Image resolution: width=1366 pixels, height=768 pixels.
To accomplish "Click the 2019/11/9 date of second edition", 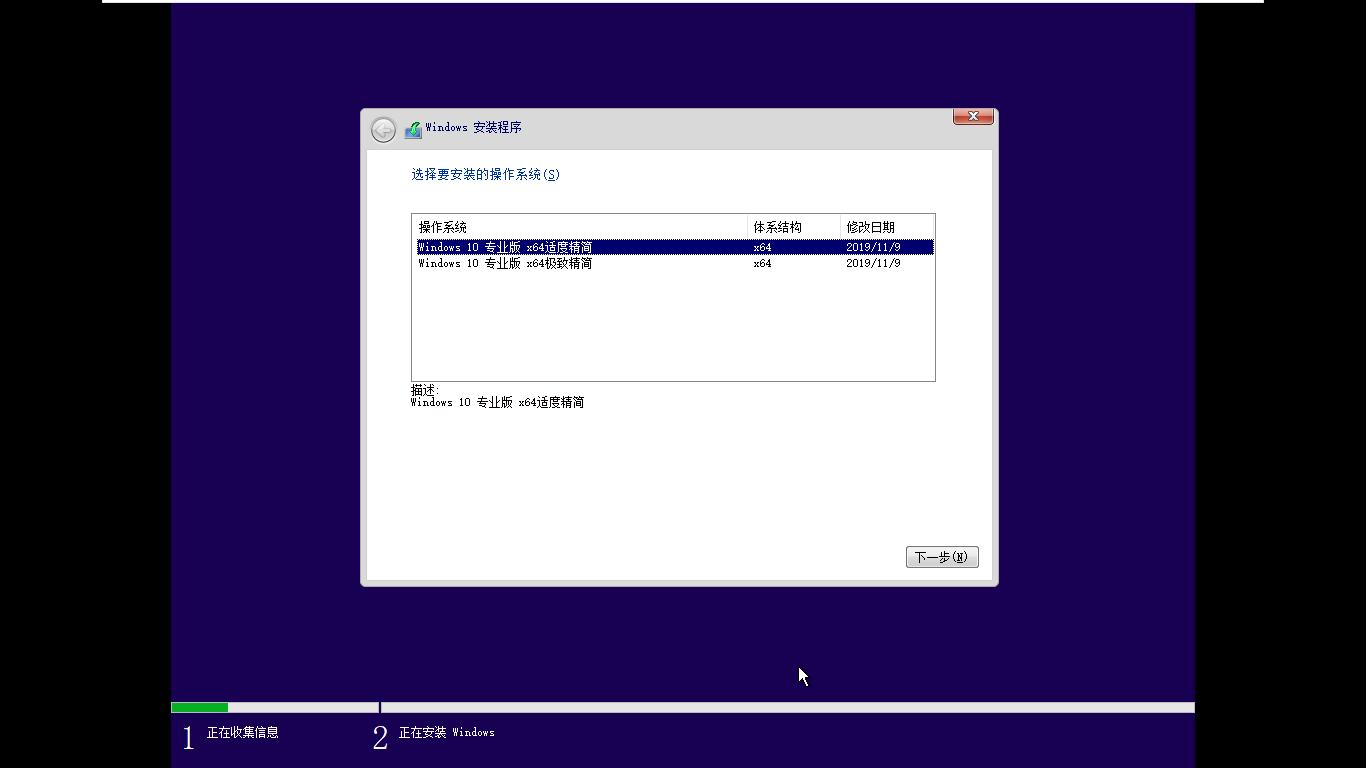I will pyautogui.click(x=870, y=263).
